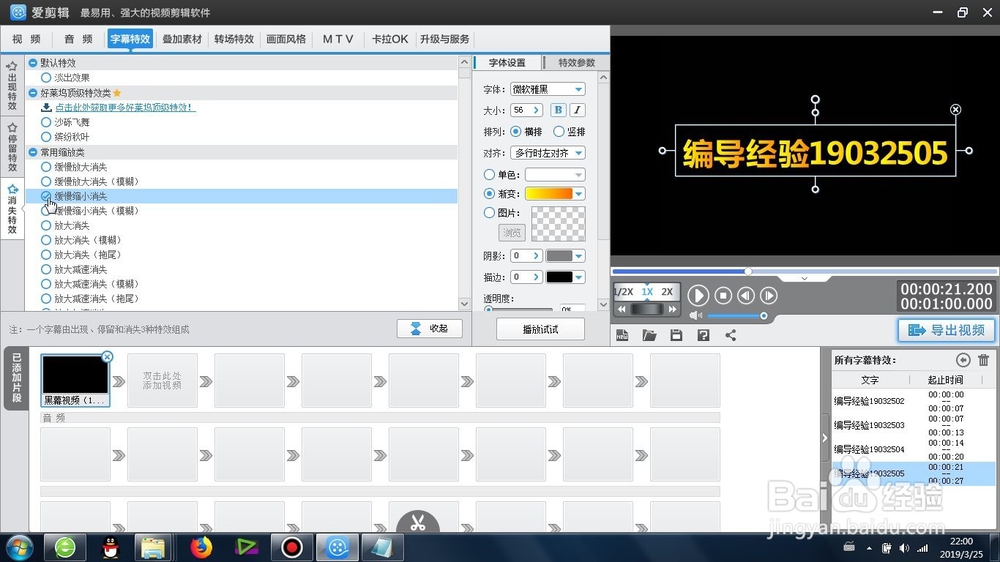The image size is (1000, 562).
Task: Remove the subtitle box with X handle
Action: tap(955, 110)
